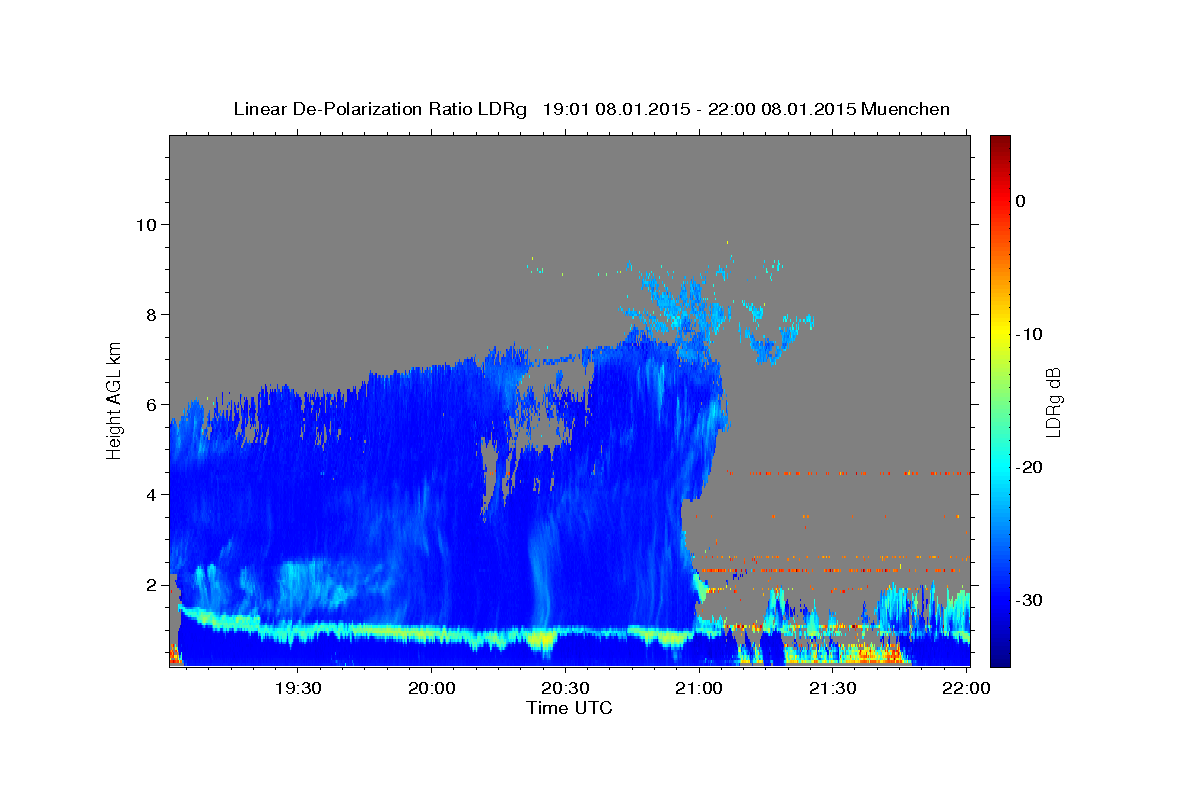Click the 'LDRg dB' colorbar label
Image resolution: width=1200 pixels, height=800 pixels.
click(1052, 401)
